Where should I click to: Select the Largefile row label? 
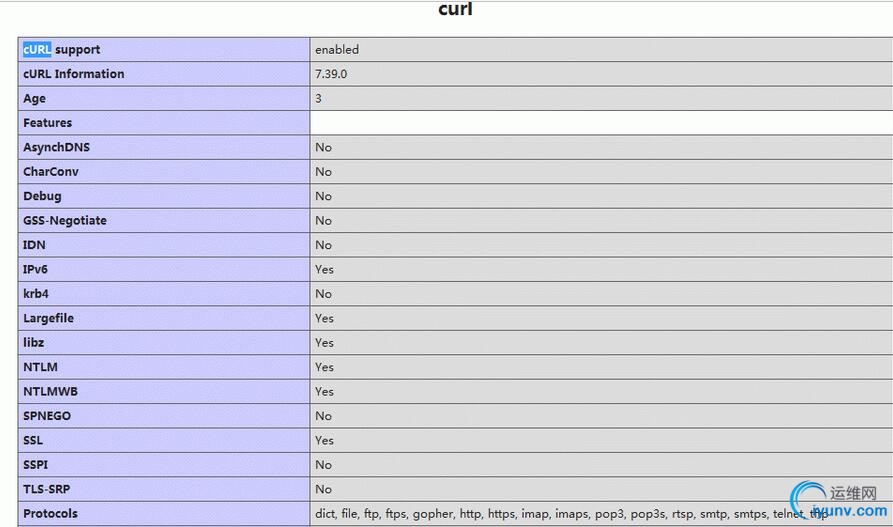[48, 318]
